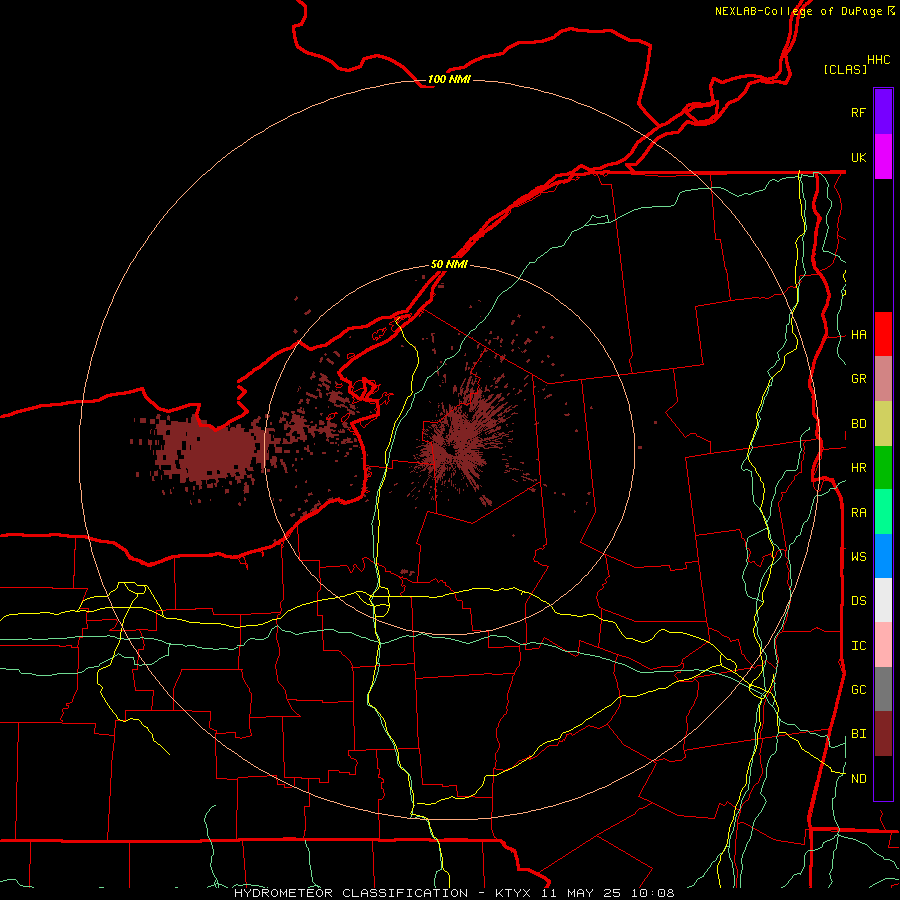
Task: Click the '100 NMI' range ring label
Action: [449, 79]
